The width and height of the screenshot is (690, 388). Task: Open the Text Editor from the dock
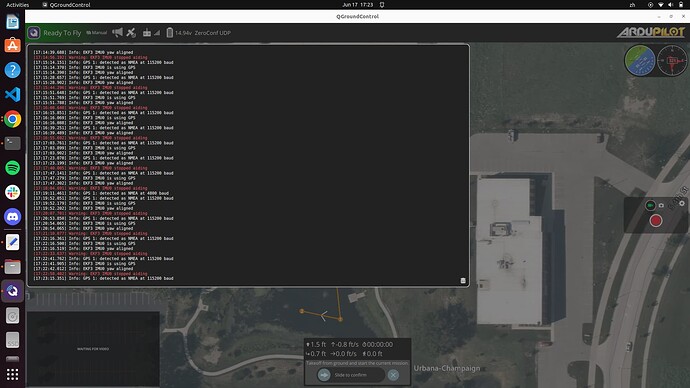[x=12, y=242]
